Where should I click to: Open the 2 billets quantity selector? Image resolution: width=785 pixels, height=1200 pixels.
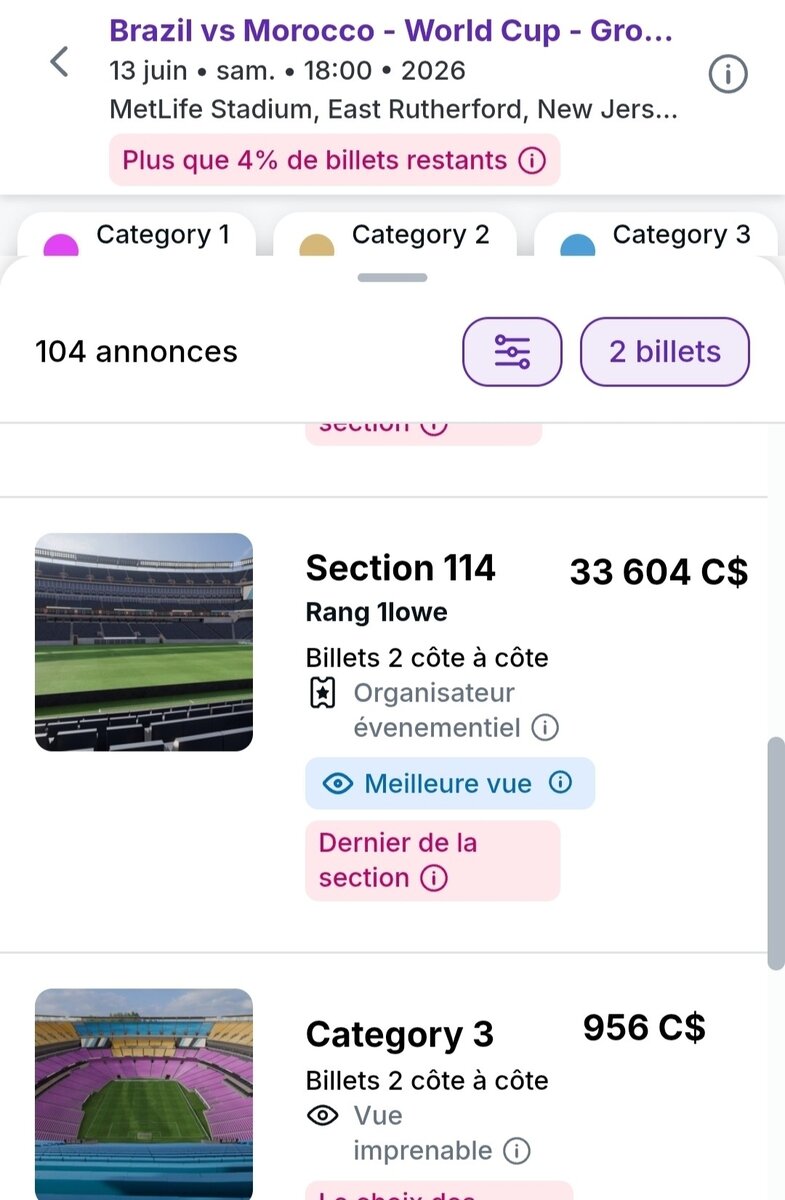(664, 352)
